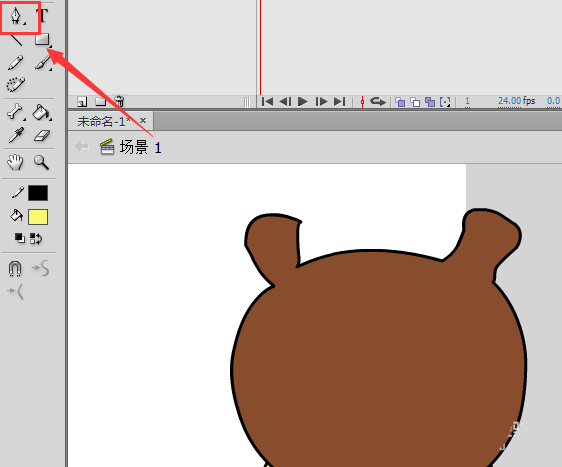Step back one frame
This screenshot has width=562, height=467.
coord(285,102)
